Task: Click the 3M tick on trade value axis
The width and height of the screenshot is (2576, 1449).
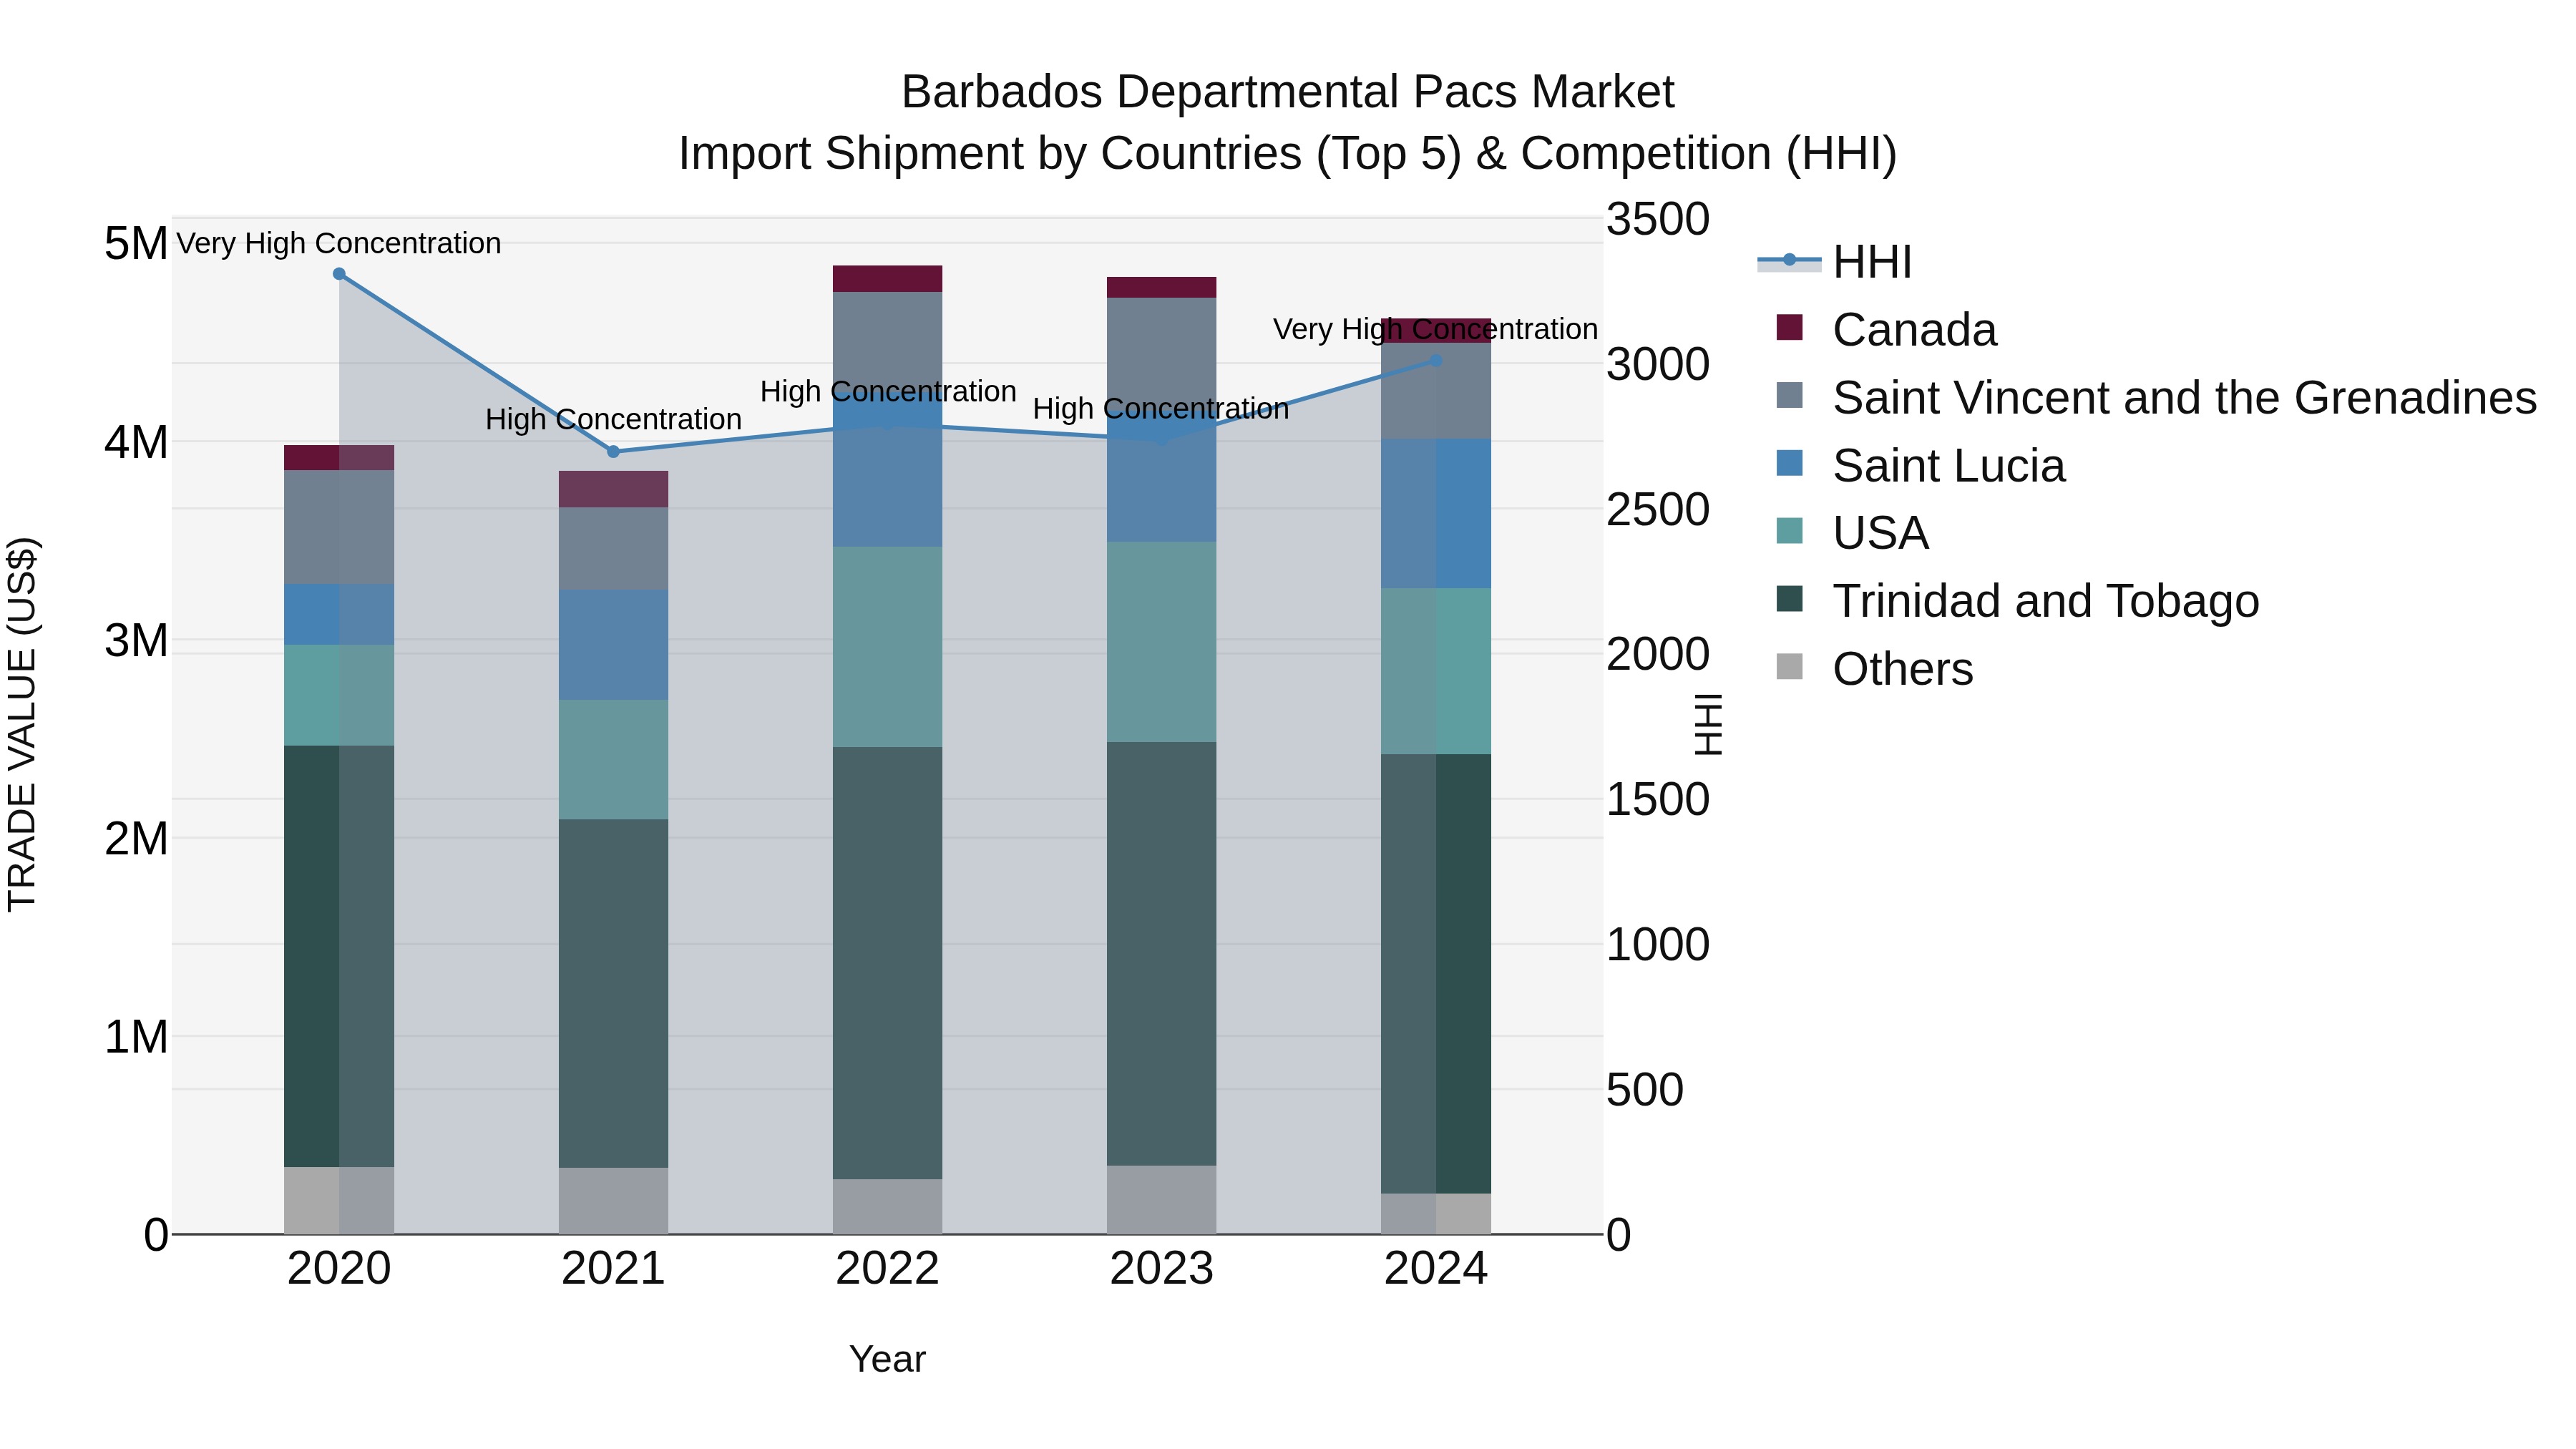Action: (x=136, y=640)
